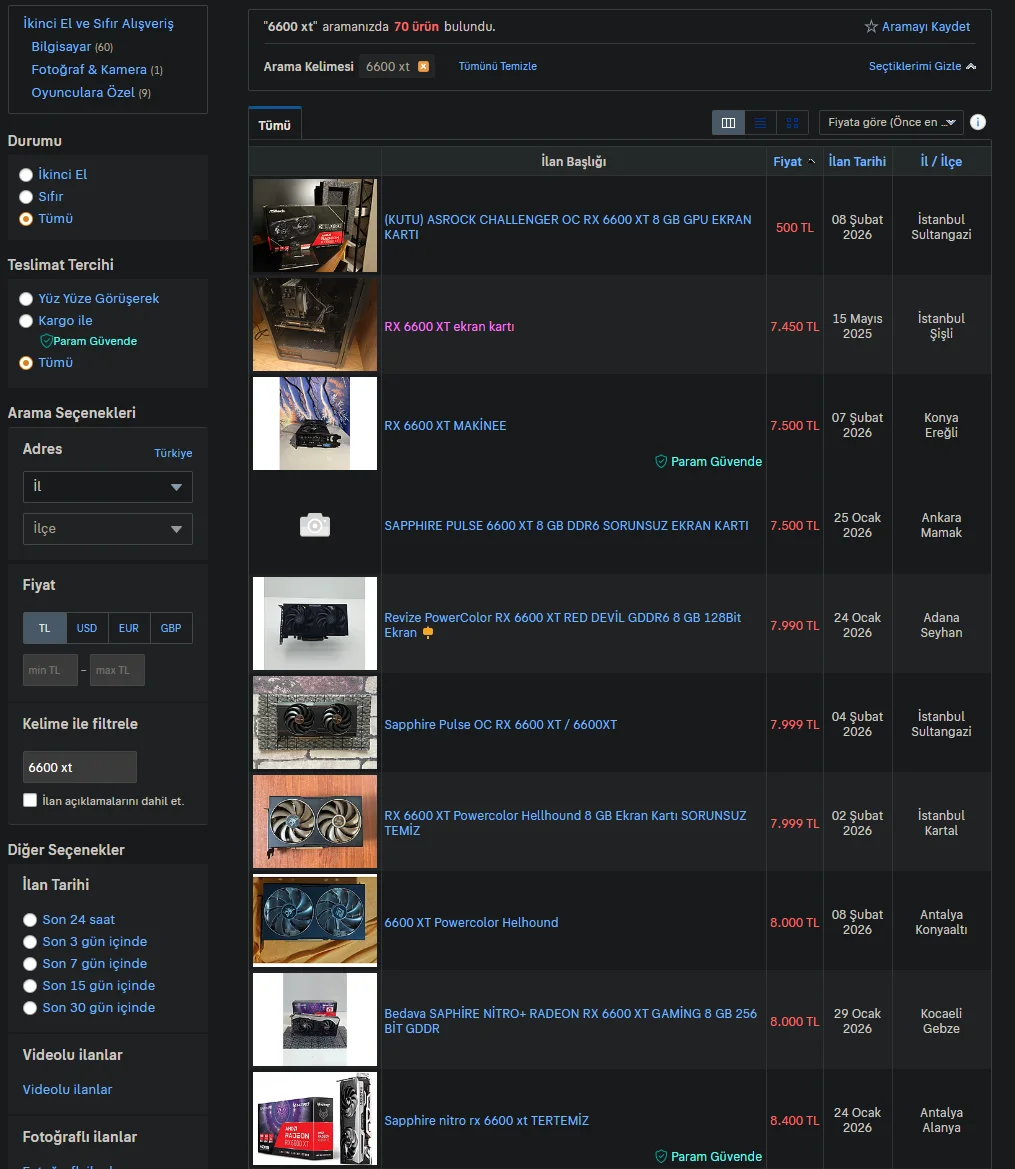The width and height of the screenshot is (1015, 1169).
Task: Select USD currency tab
Action: click(87, 628)
